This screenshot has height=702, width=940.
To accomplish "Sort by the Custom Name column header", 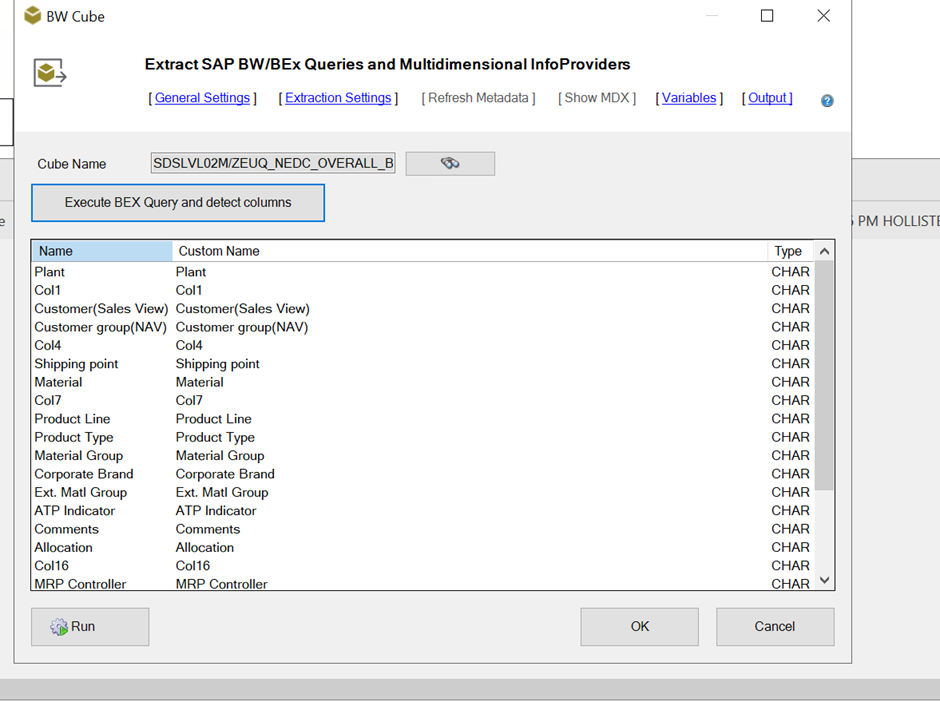I will pos(469,251).
